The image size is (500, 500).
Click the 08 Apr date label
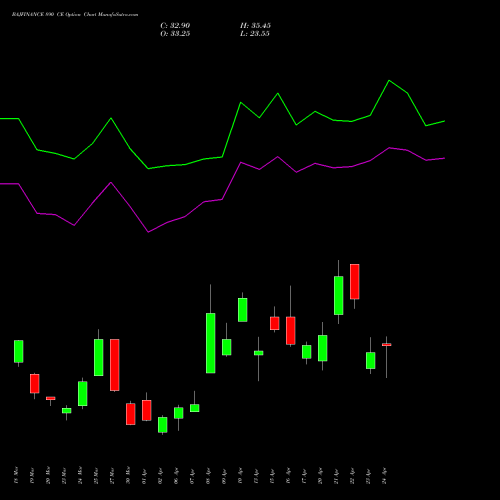[208, 475]
